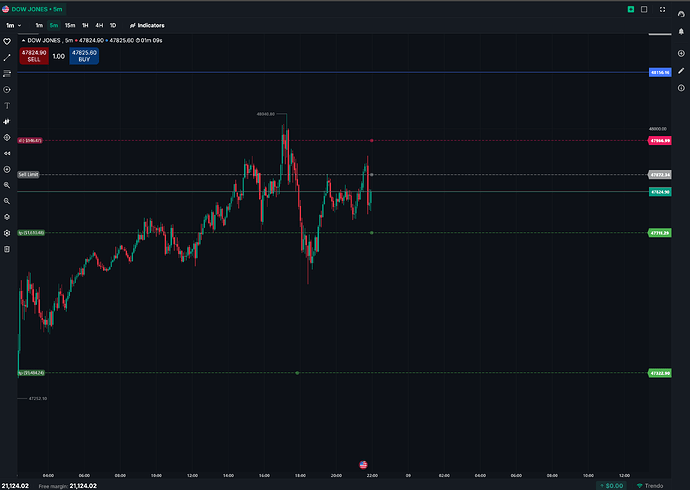The height and width of the screenshot is (490, 690).
Task: Open the 1m timeframe dropdown
Action: (13, 26)
